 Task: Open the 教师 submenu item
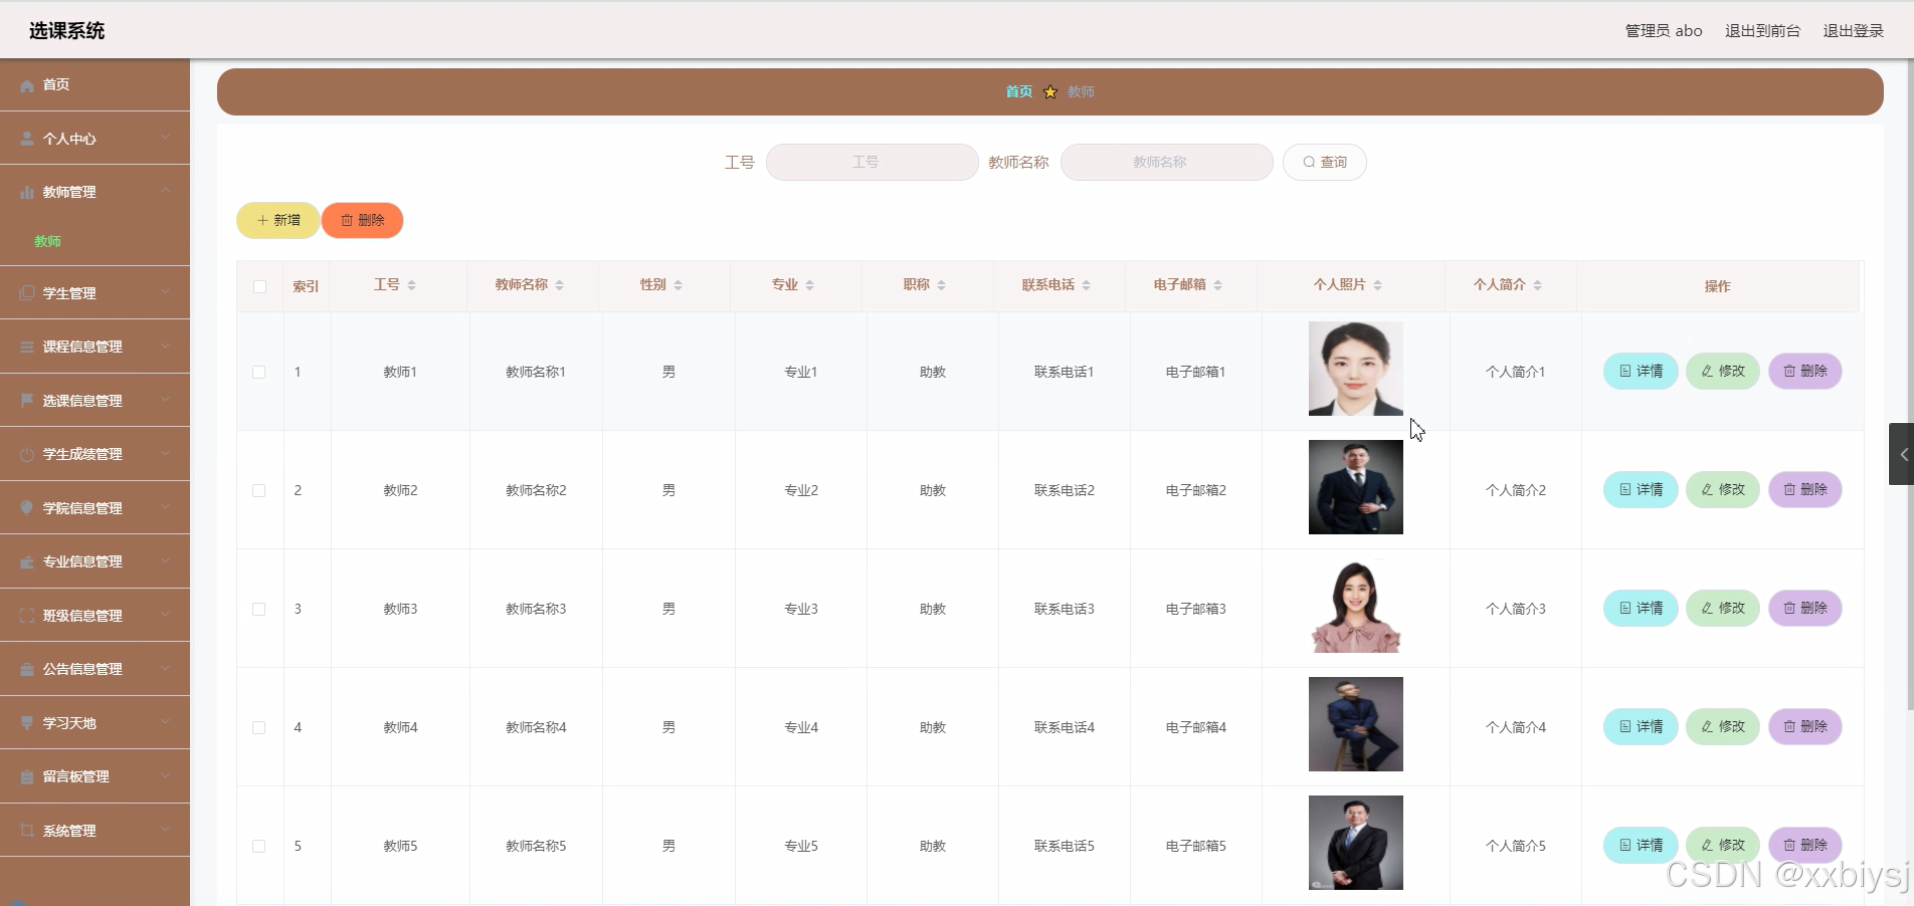click(47, 241)
